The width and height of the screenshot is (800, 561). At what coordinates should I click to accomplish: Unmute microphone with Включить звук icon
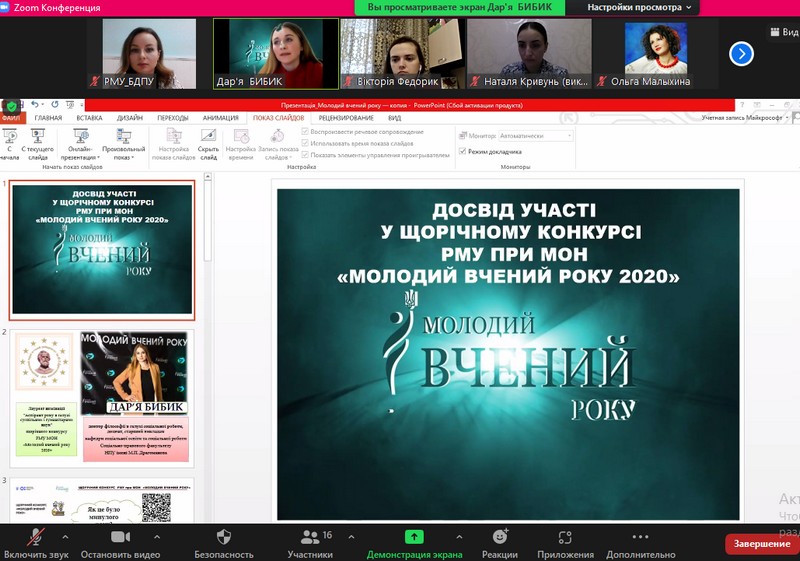click(36, 537)
